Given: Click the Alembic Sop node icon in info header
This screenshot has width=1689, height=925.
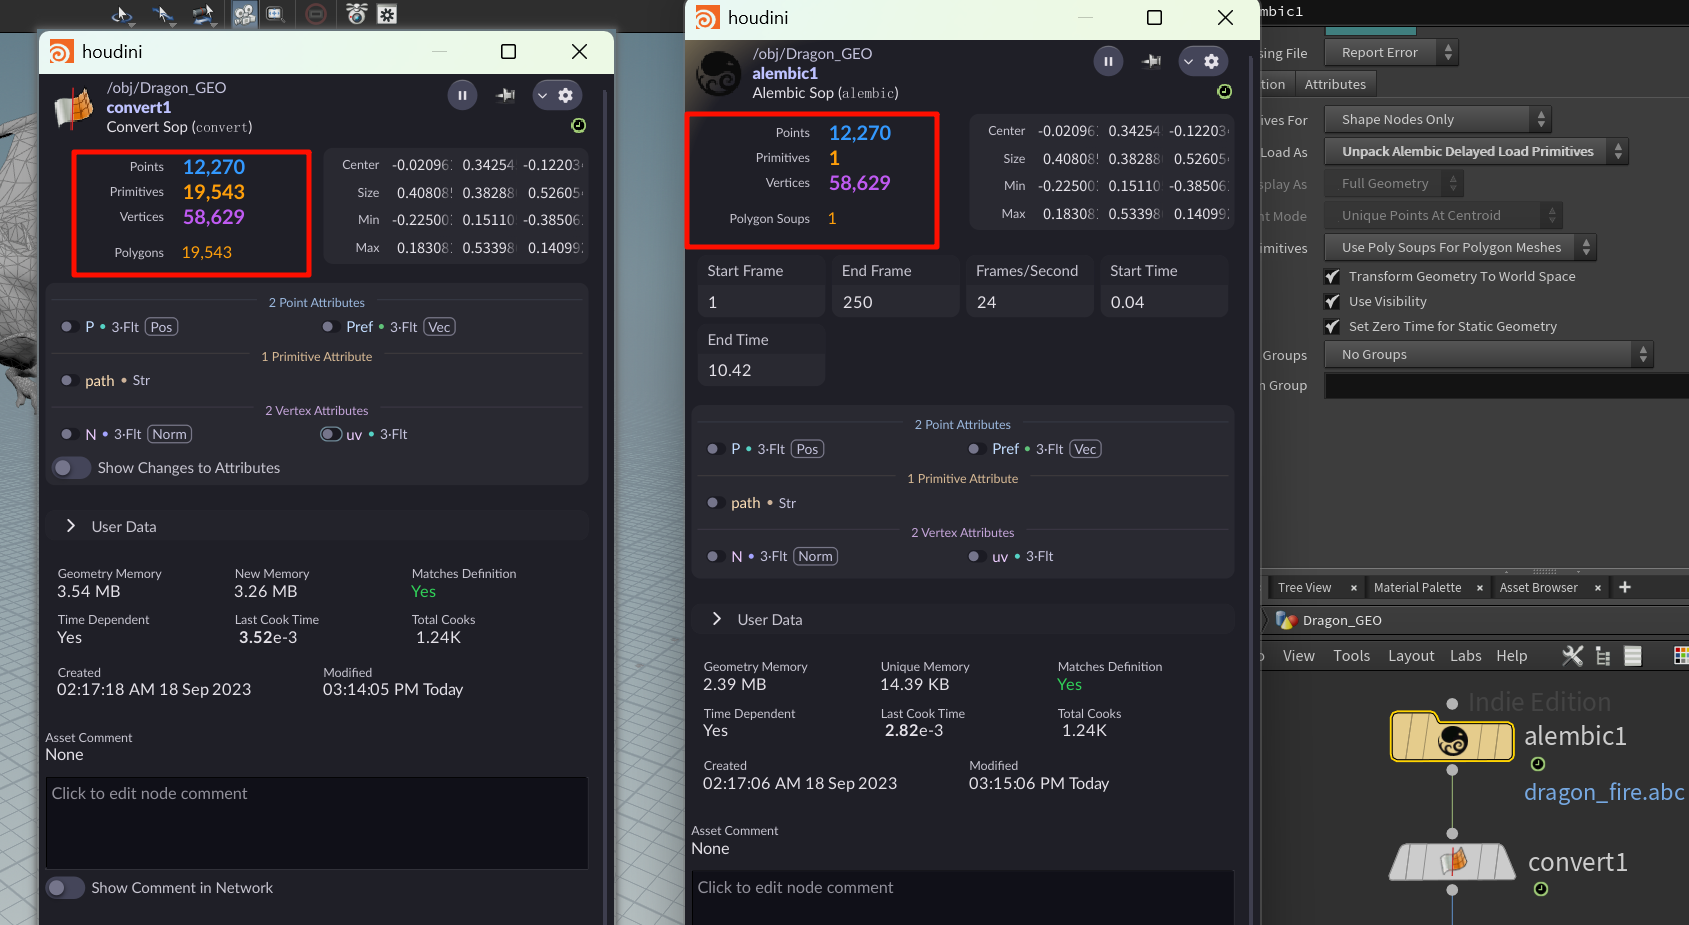Looking at the screenshot, I should [718, 74].
